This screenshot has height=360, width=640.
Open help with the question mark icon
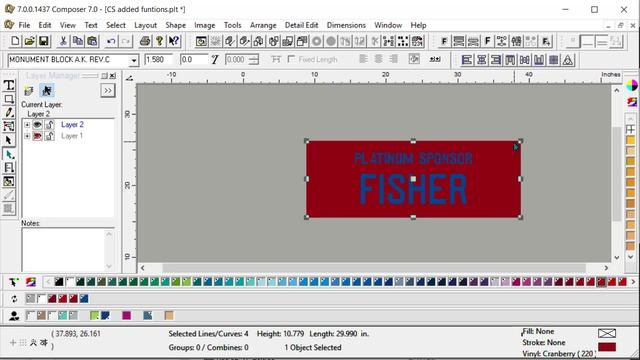[160, 41]
